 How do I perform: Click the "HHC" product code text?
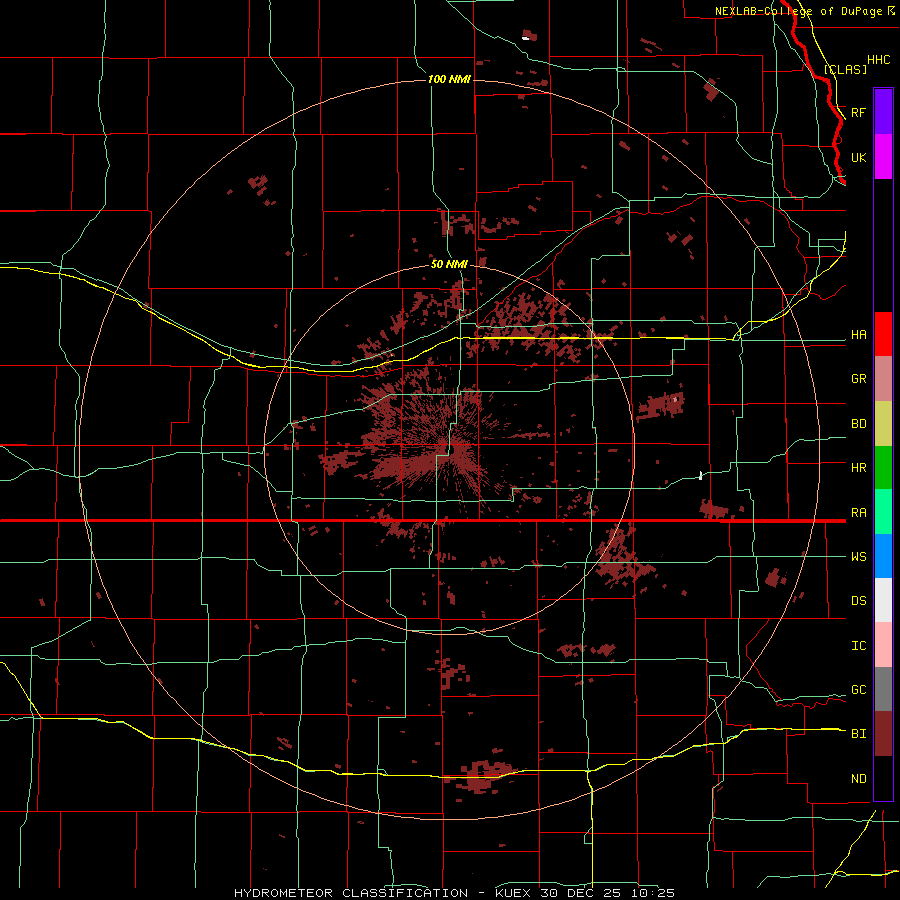[878, 60]
